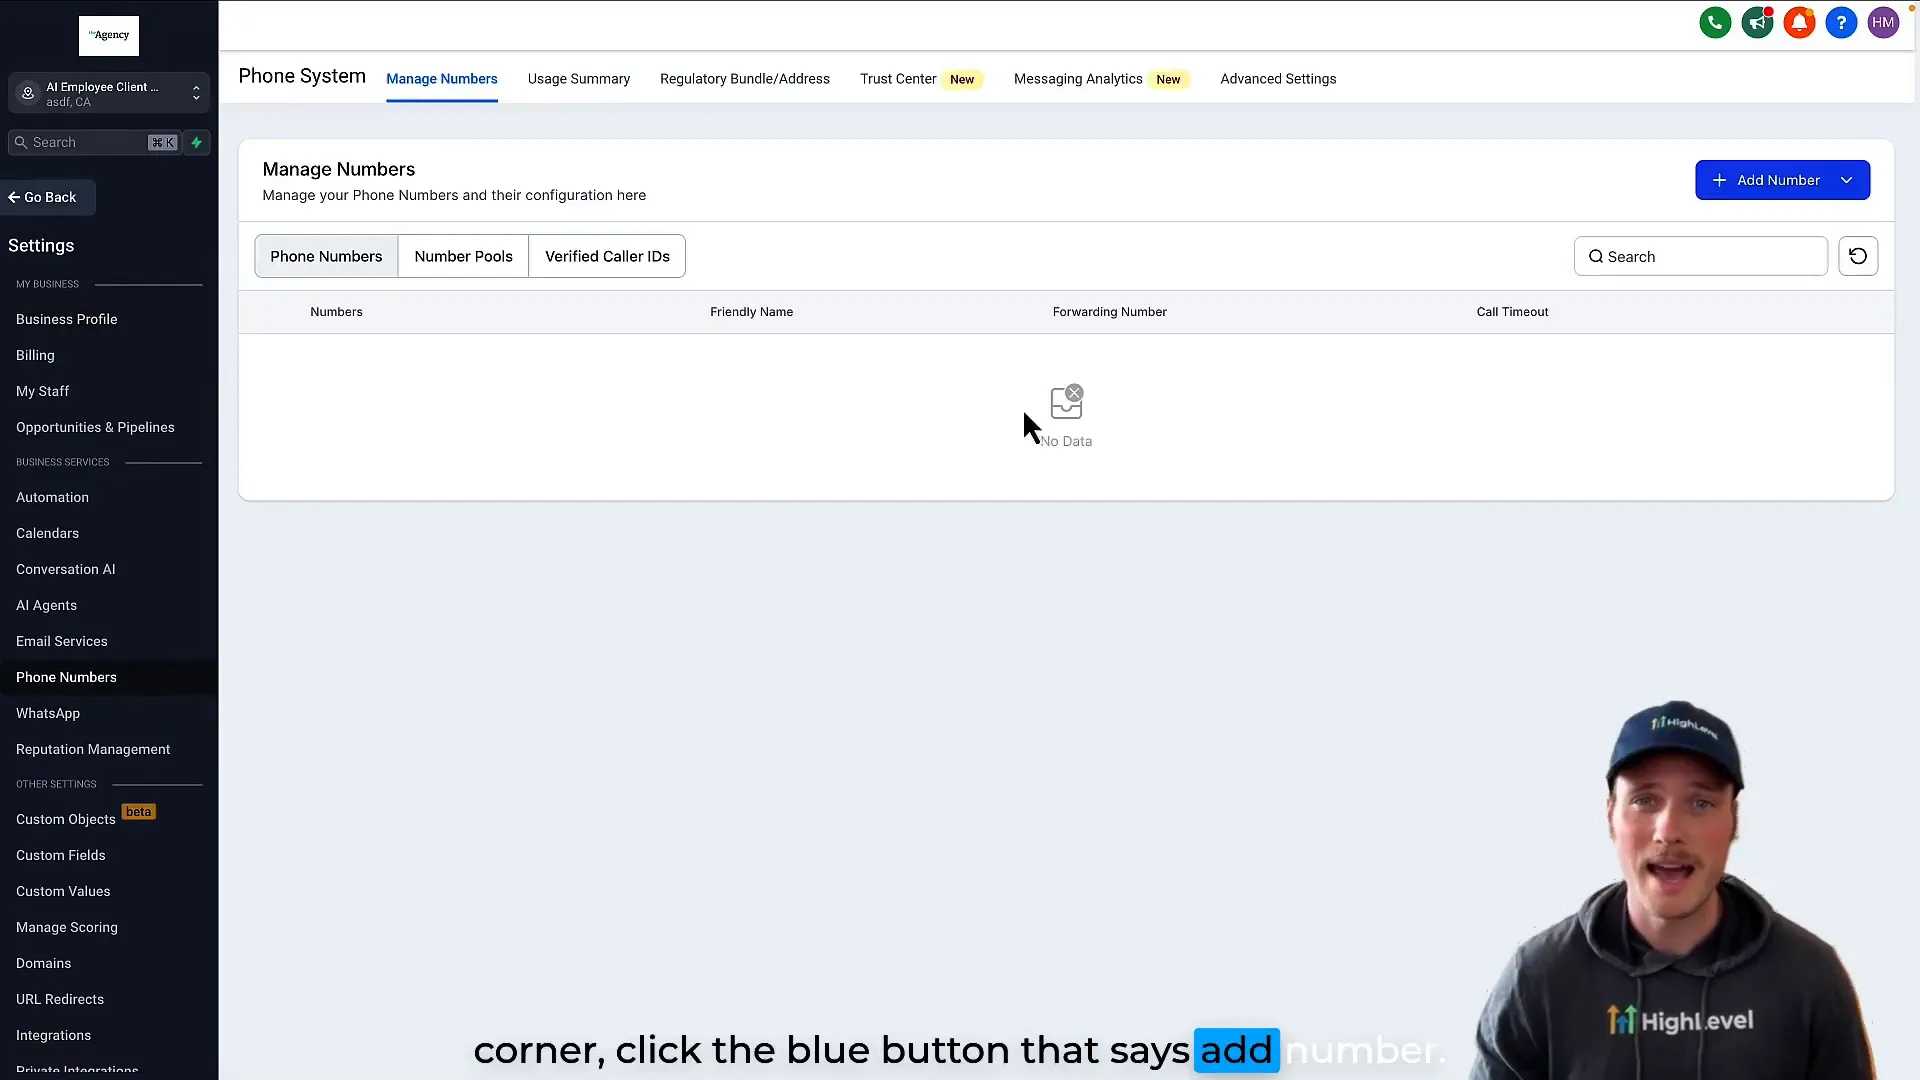This screenshot has width=1920, height=1080.
Task: Open Email Services settings
Action: click(61, 641)
